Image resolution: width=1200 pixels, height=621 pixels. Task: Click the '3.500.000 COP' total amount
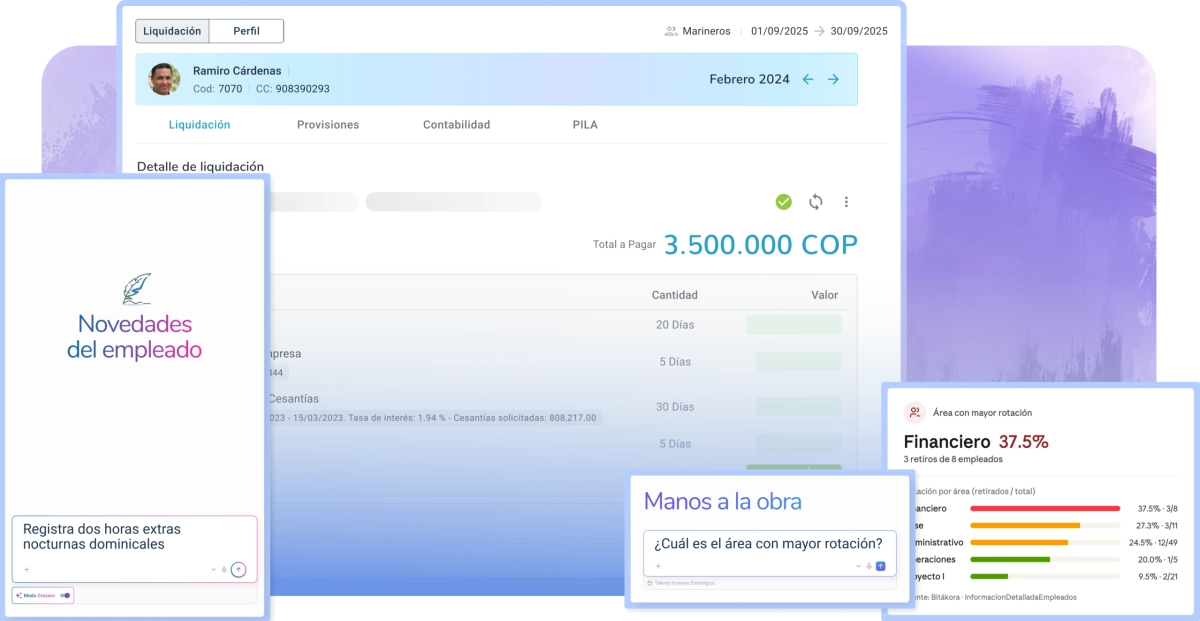[761, 245]
